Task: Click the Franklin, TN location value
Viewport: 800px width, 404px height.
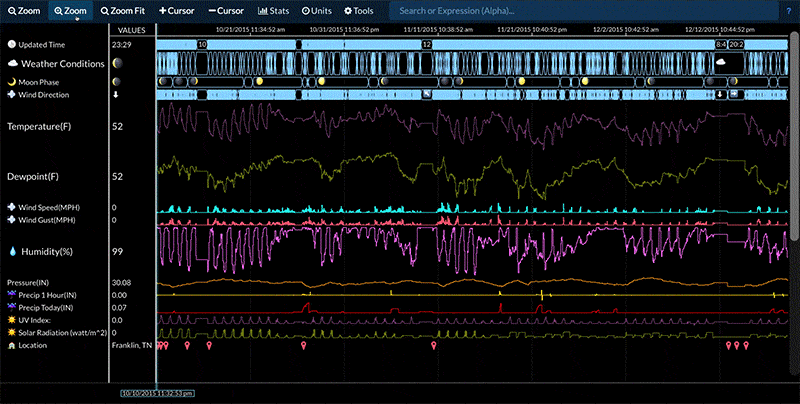Action: click(x=132, y=345)
